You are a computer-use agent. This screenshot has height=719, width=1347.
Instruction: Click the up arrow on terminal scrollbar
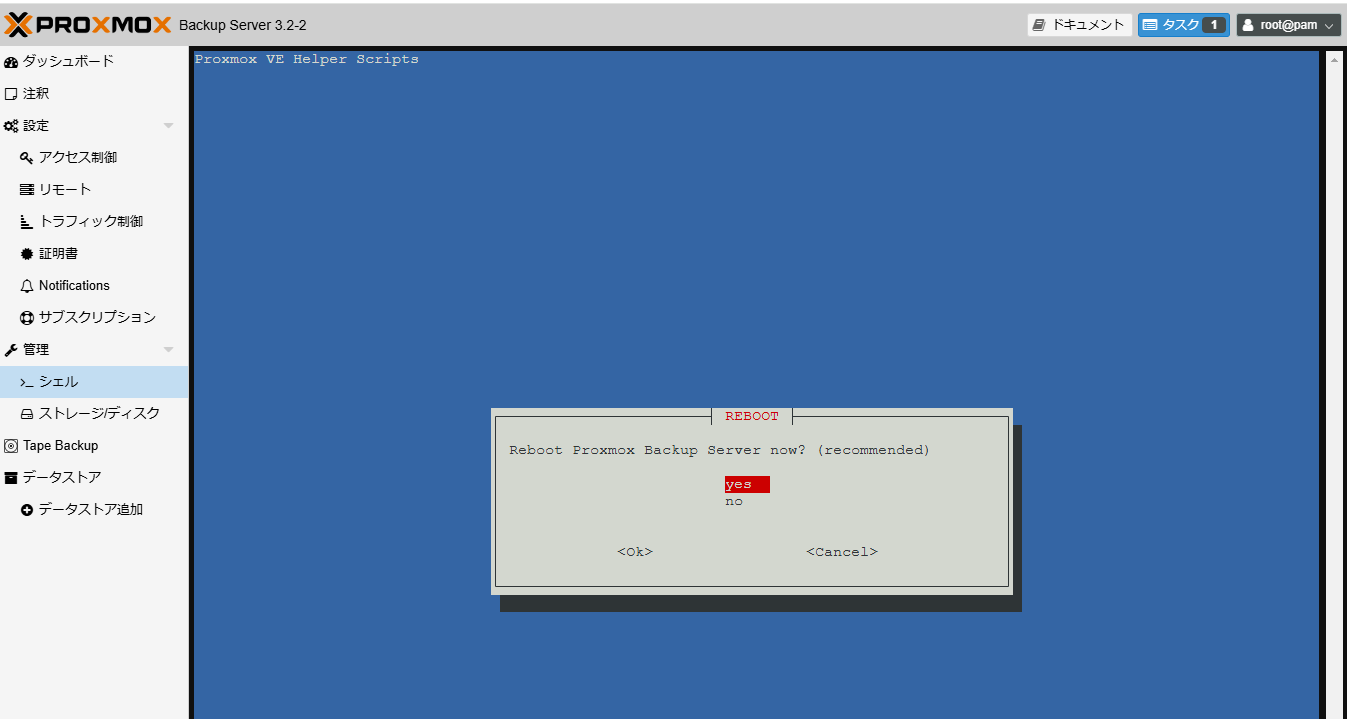(1334, 60)
